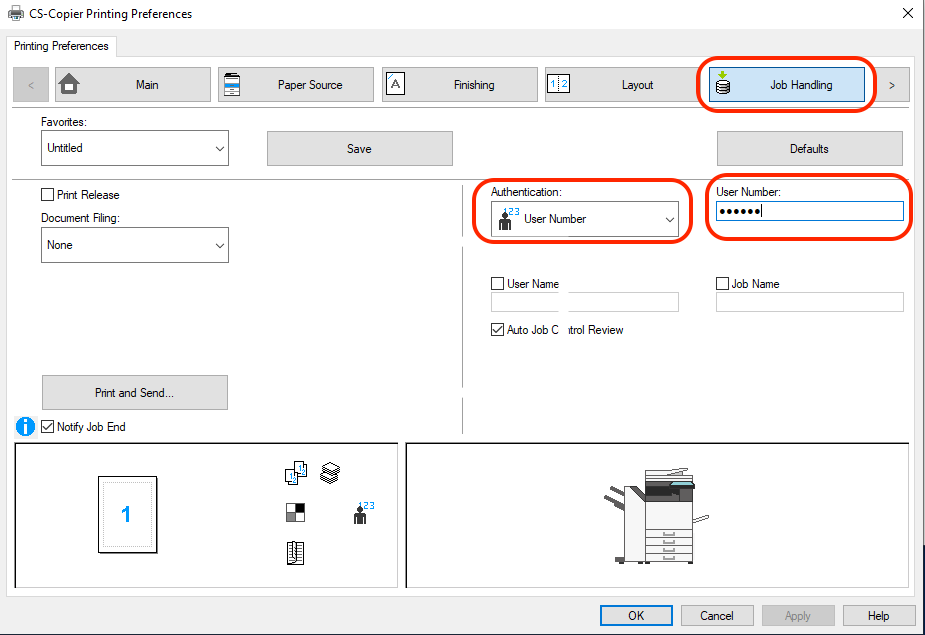Click into the User Number field
The height and width of the screenshot is (635, 925).
pyautogui.click(x=810, y=211)
